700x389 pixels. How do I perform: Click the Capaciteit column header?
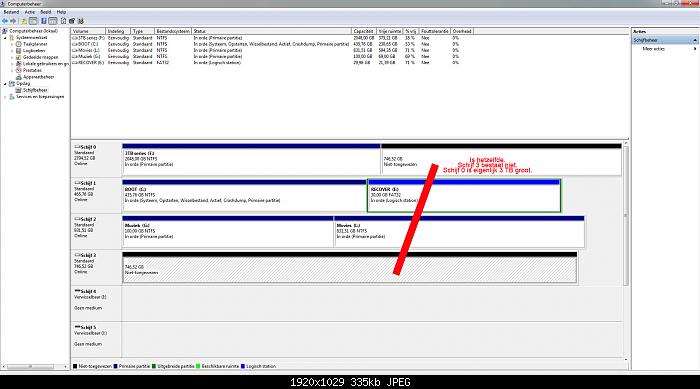[363, 31]
